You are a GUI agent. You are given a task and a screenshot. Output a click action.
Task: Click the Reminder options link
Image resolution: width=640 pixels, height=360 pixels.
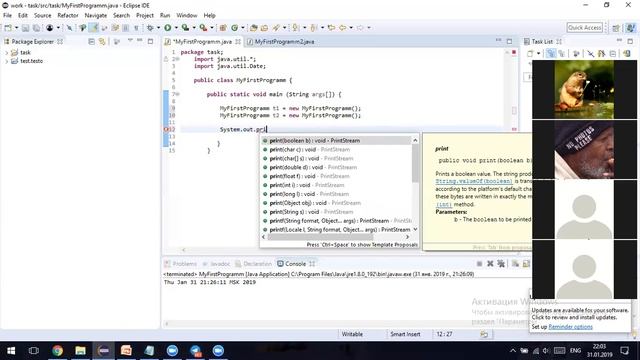570,327
